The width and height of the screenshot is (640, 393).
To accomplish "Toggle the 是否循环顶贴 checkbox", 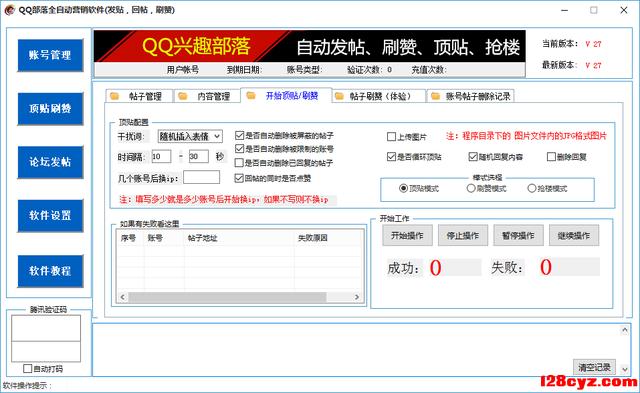I will [391, 156].
